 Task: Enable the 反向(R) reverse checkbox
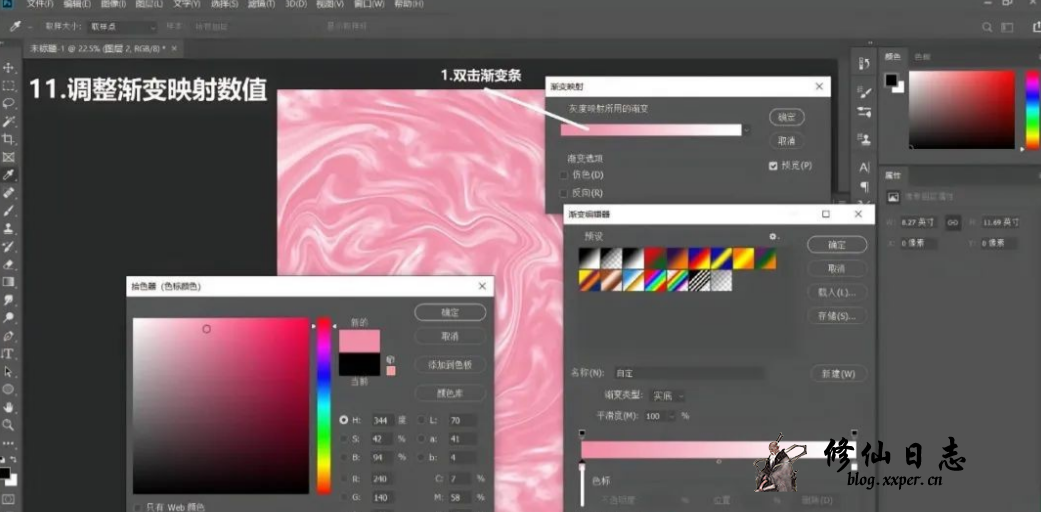click(565, 192)
